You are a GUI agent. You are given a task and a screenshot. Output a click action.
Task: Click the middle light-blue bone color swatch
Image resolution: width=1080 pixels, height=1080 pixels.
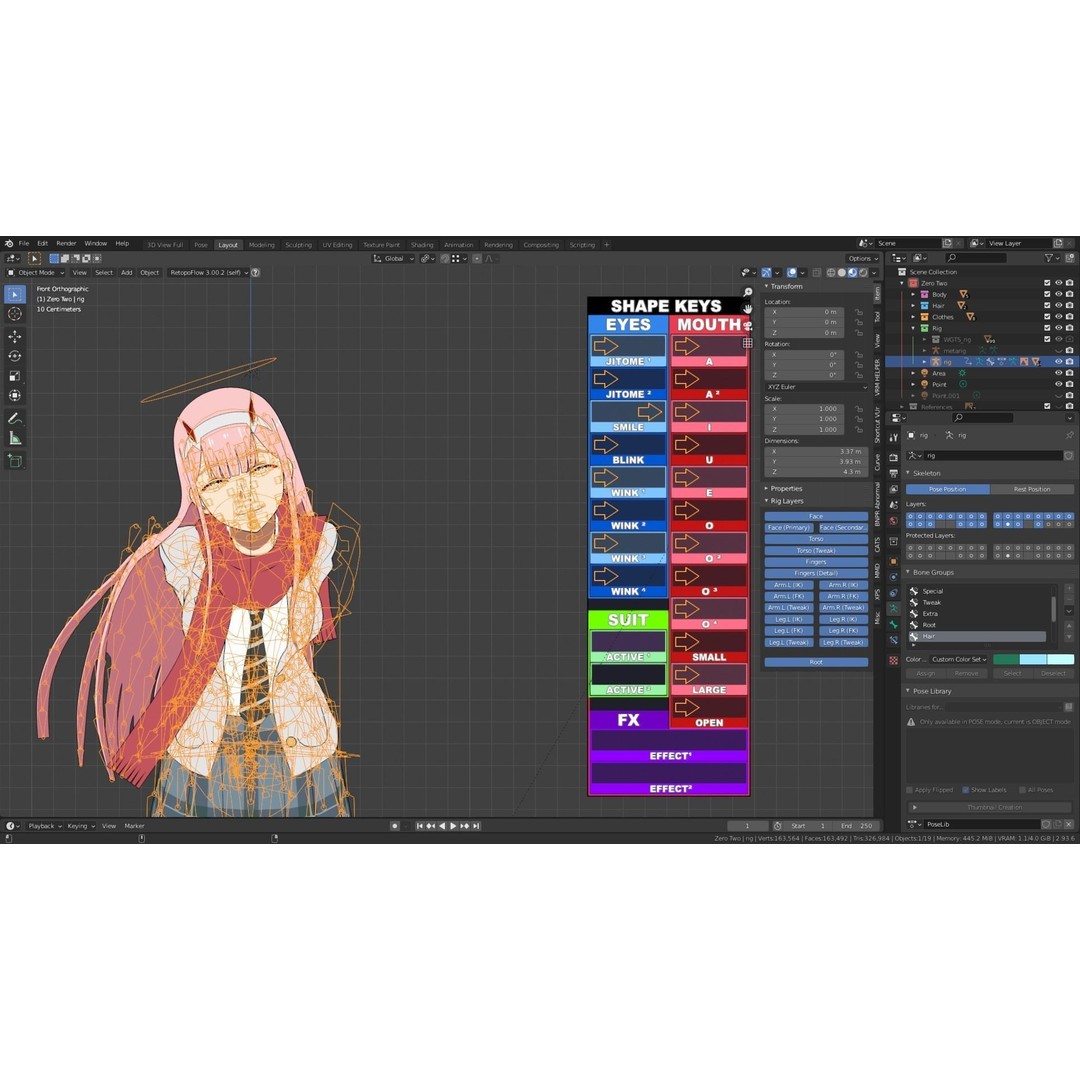coord(1033,660)
